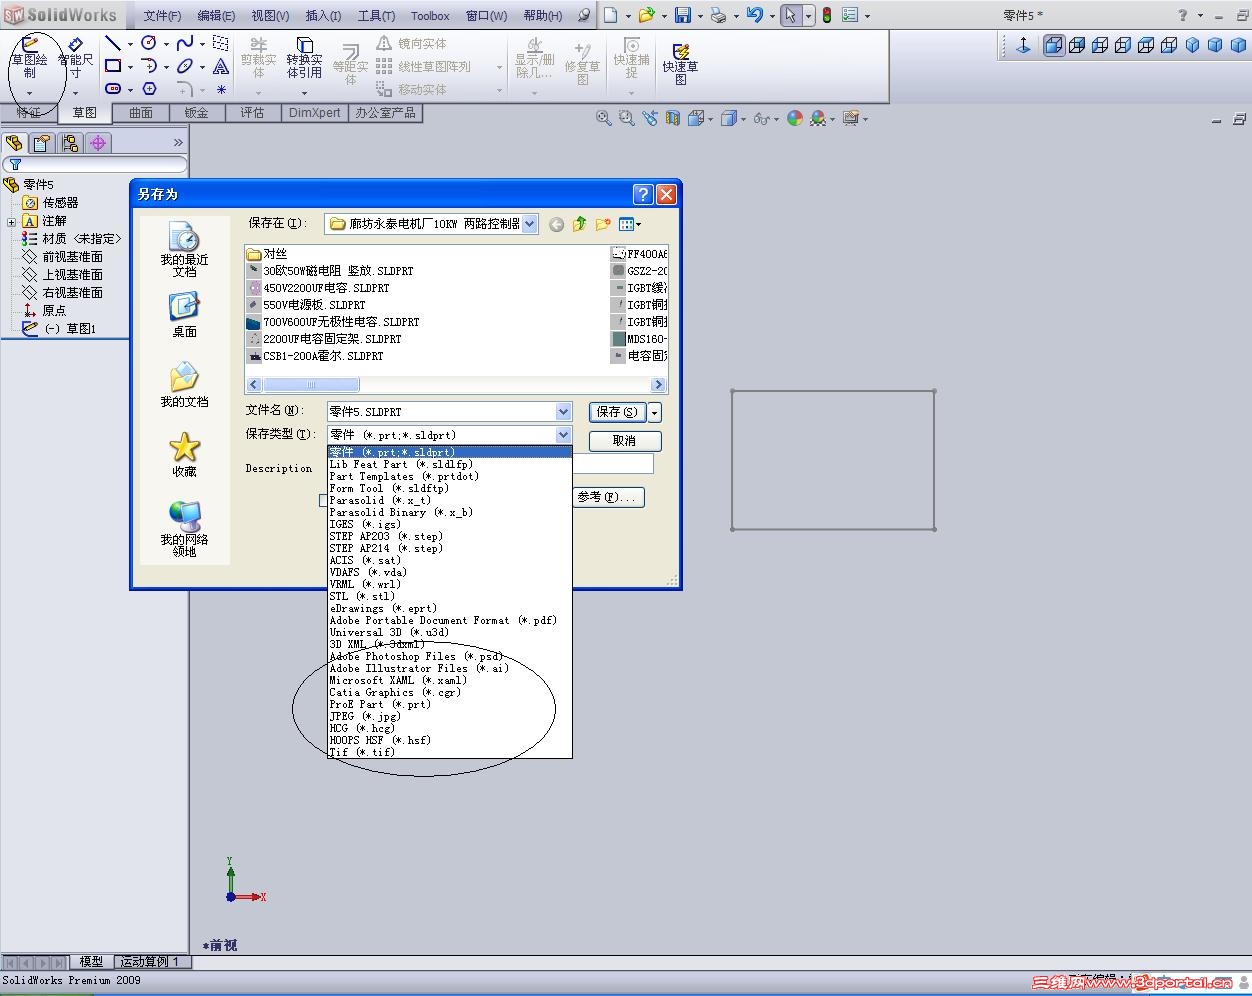Viewport: 1252px width, 996px height.
Task: Open the Toolbox menu
Action: point(430,16)
